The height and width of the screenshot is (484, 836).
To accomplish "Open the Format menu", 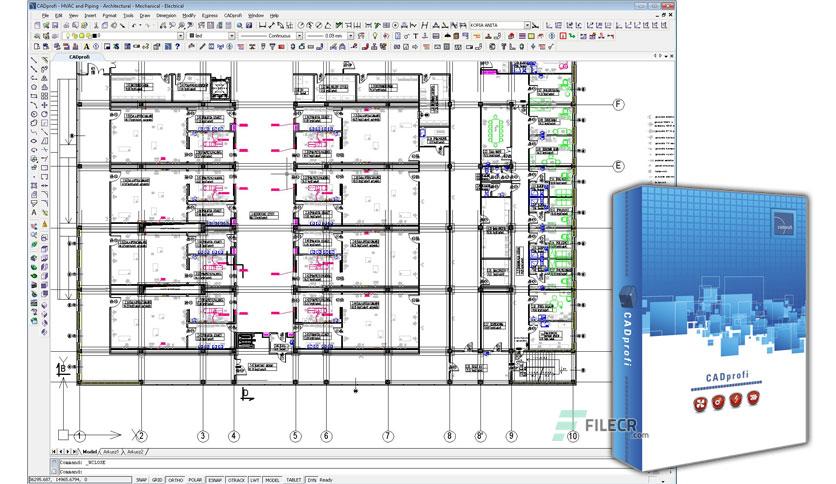I will click(110, 15).
